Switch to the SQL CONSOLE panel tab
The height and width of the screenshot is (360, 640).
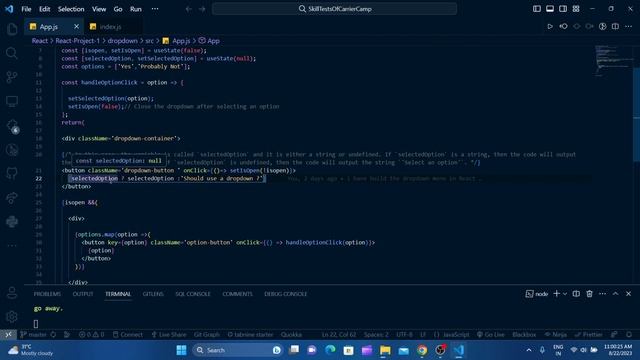coord(193,294)
